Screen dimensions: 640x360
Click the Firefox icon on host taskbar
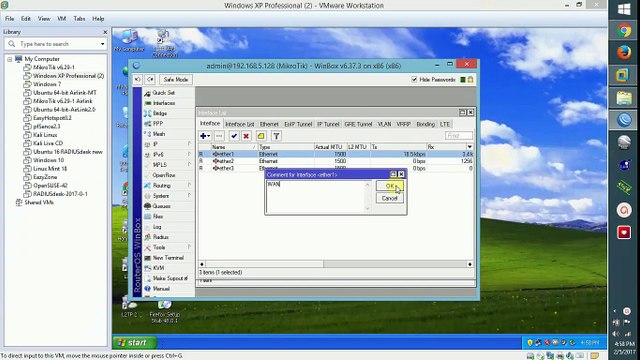[624, 53]
